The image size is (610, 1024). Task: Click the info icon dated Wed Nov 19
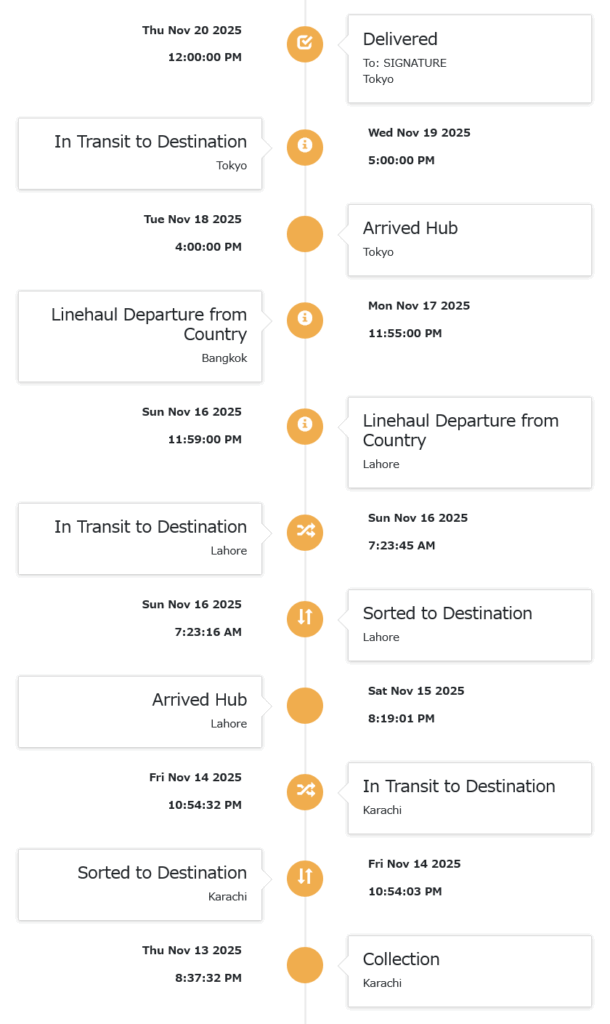305,146
